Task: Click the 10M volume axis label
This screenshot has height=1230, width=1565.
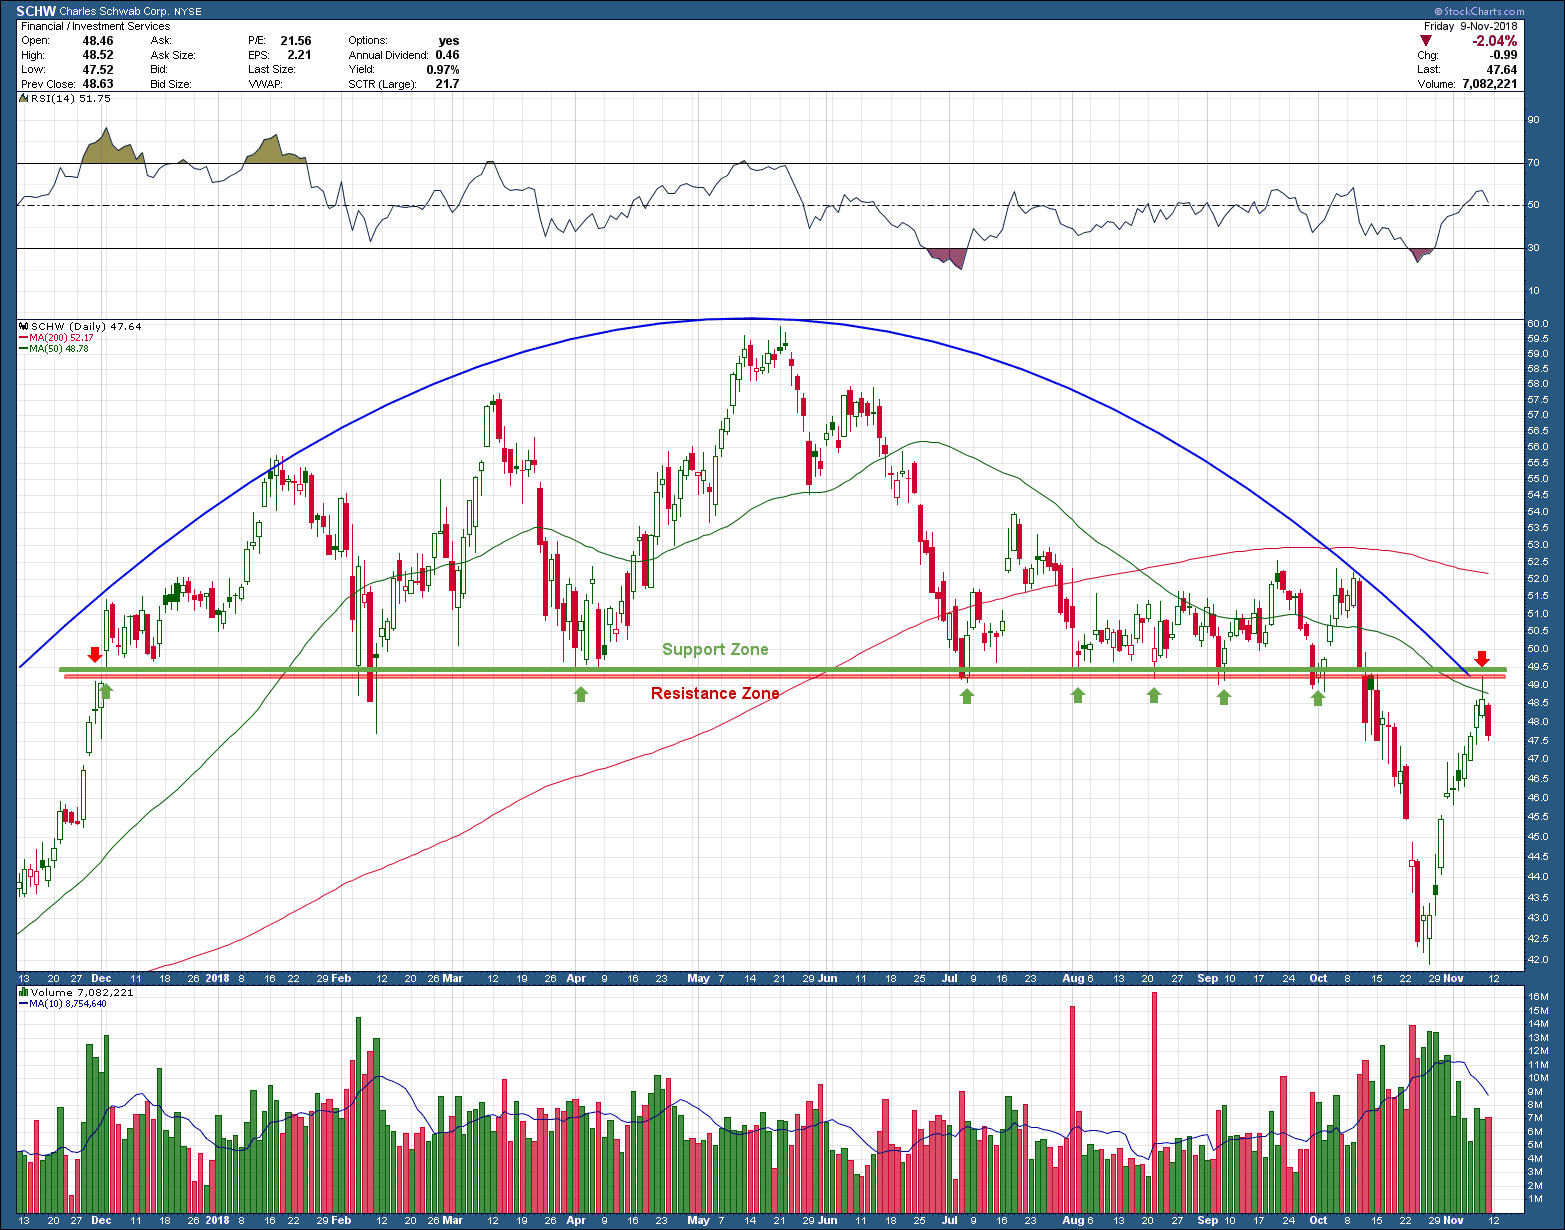Action: [1537, 1078]
